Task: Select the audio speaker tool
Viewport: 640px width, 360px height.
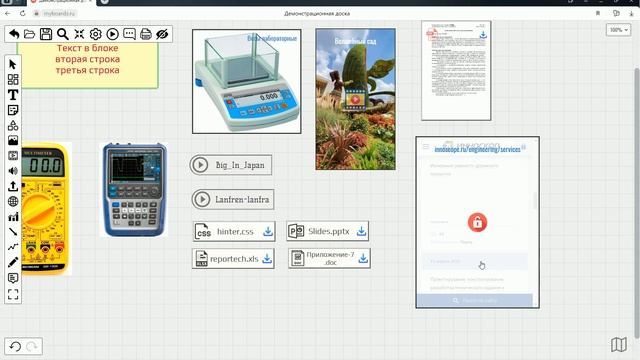Action: (13, 171)
